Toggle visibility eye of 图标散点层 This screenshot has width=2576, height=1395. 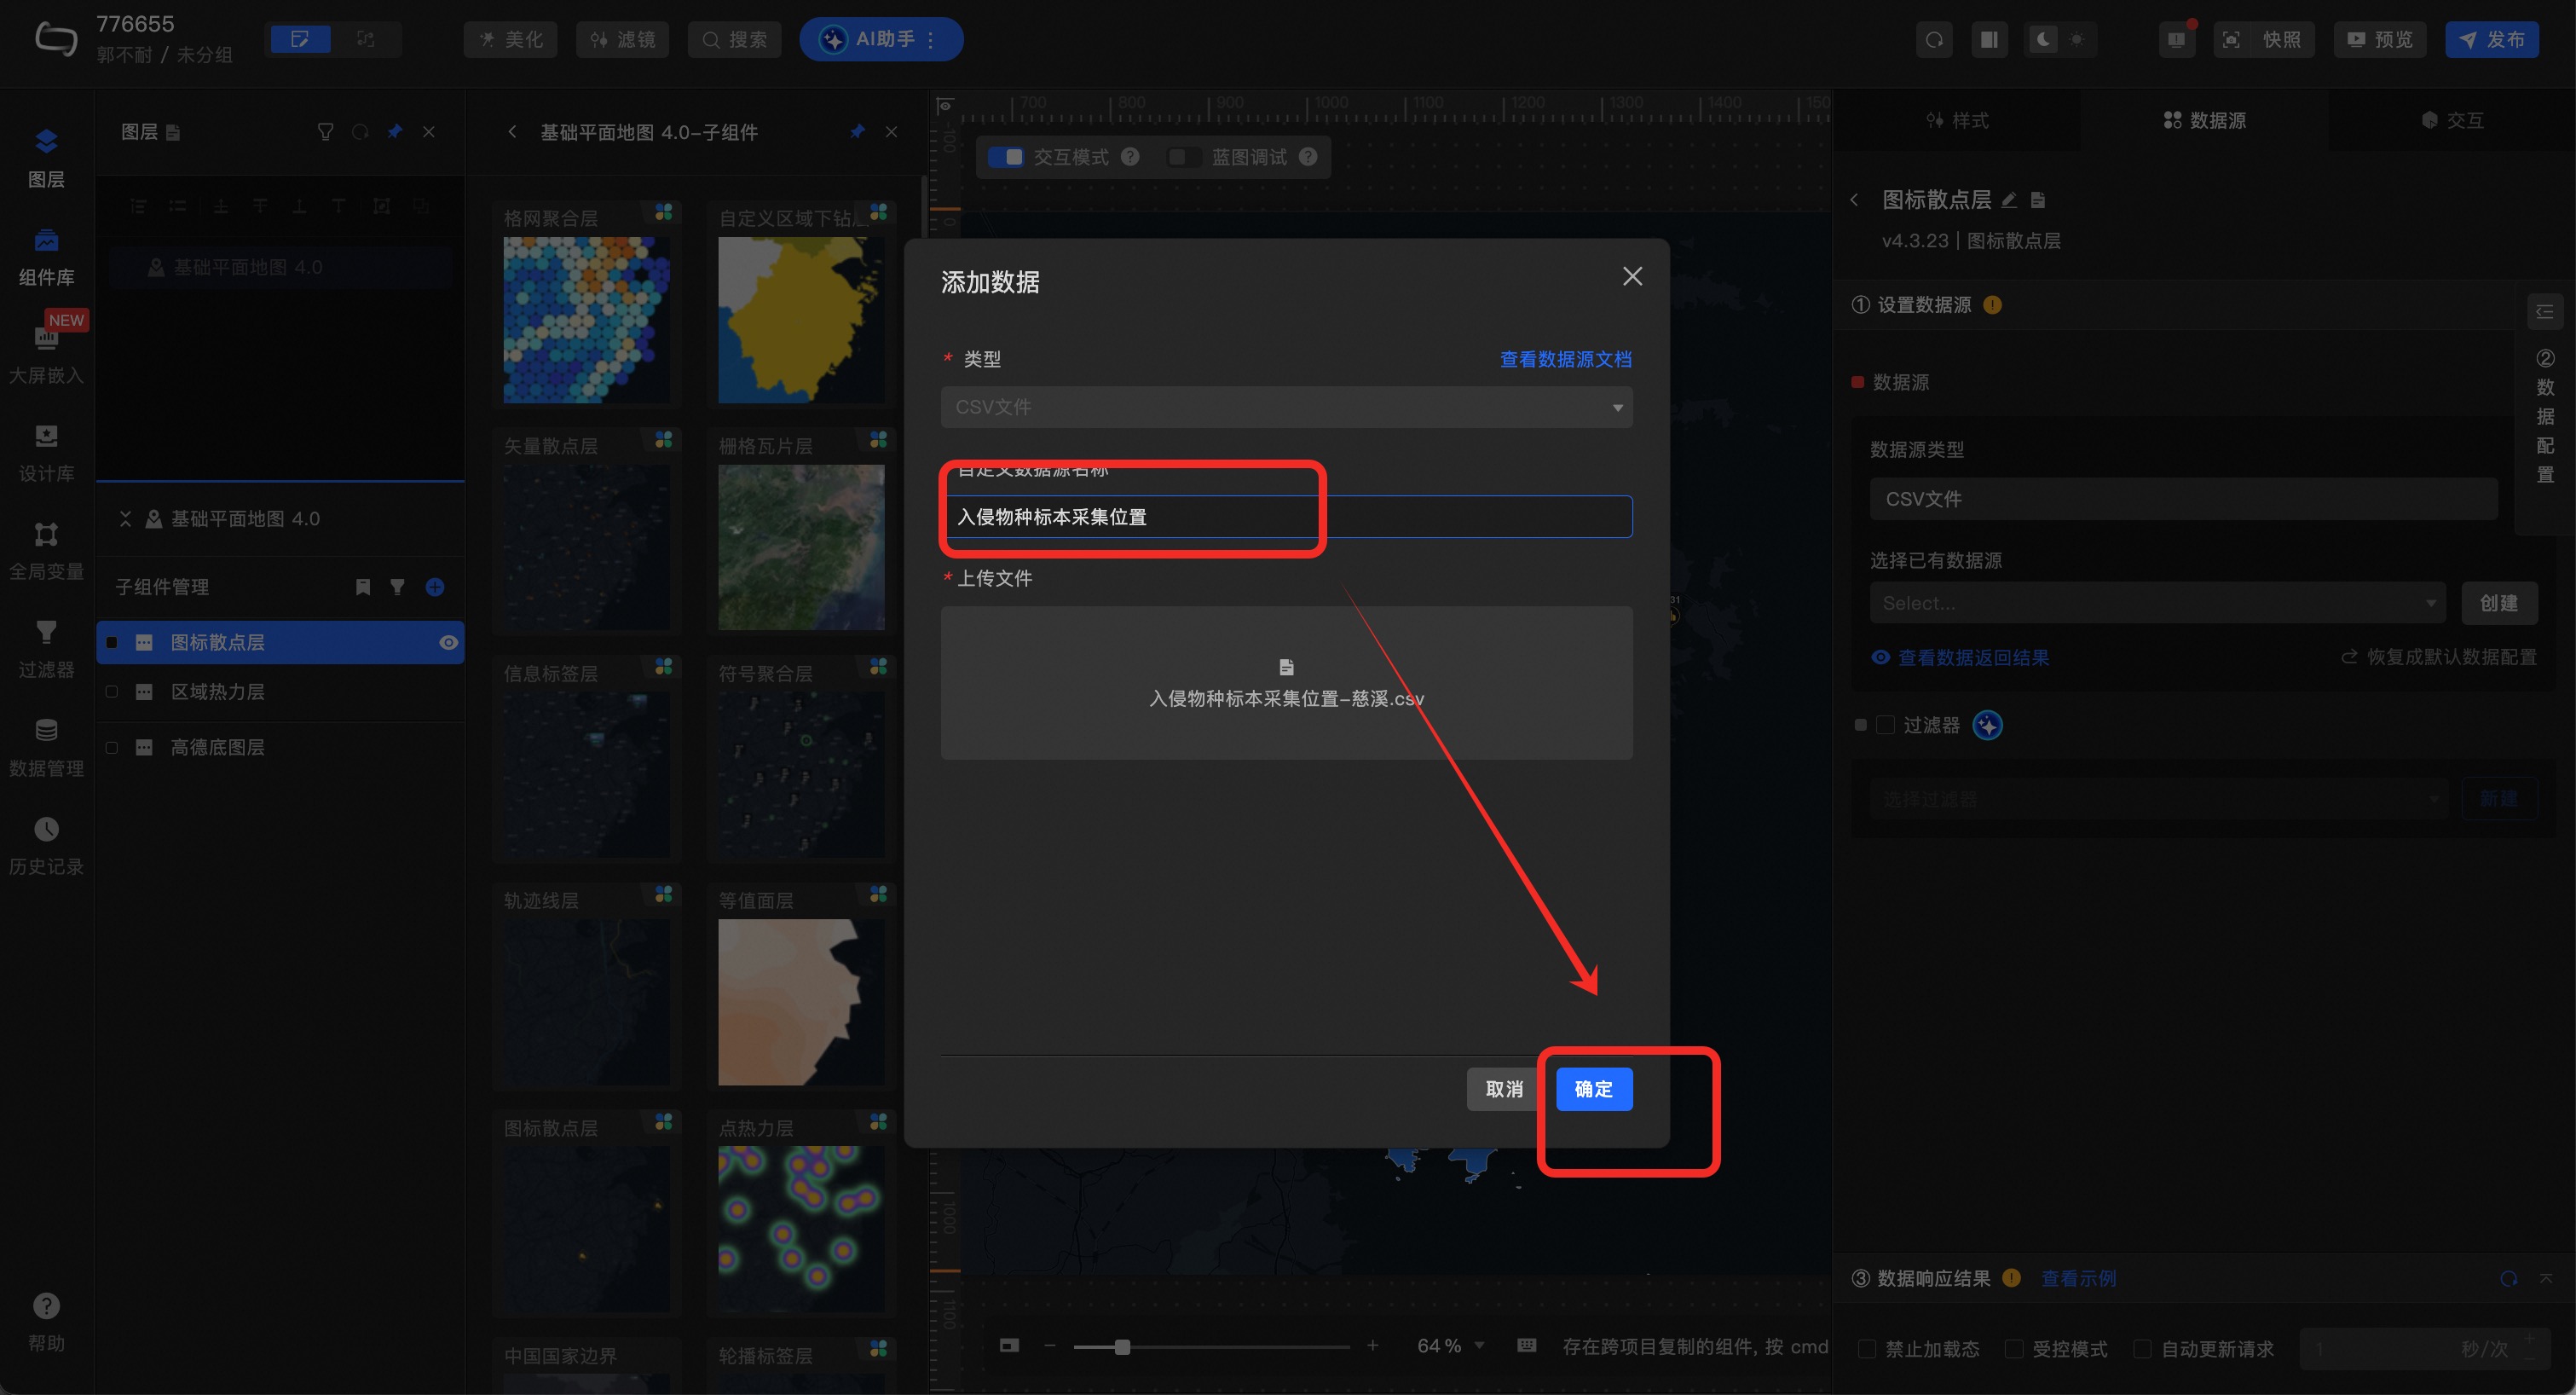click(449, 642)
